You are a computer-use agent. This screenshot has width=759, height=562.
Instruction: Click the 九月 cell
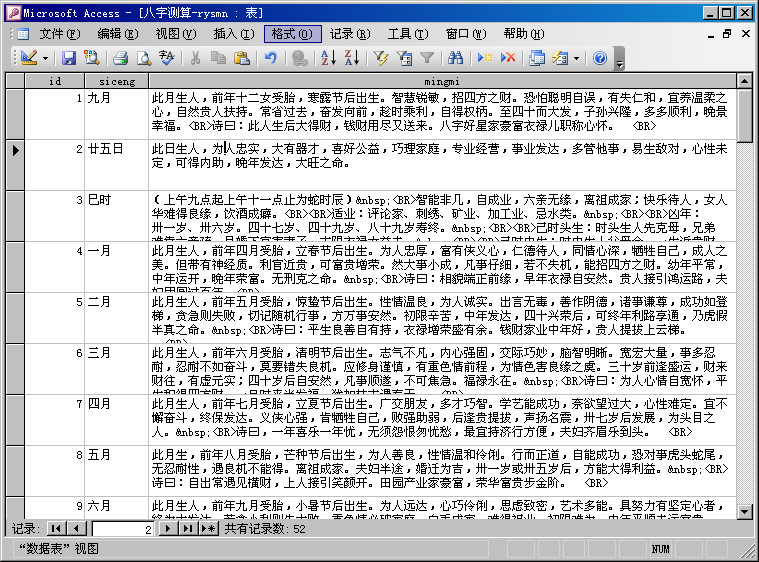pyautogui.click(x=117, y=114)
